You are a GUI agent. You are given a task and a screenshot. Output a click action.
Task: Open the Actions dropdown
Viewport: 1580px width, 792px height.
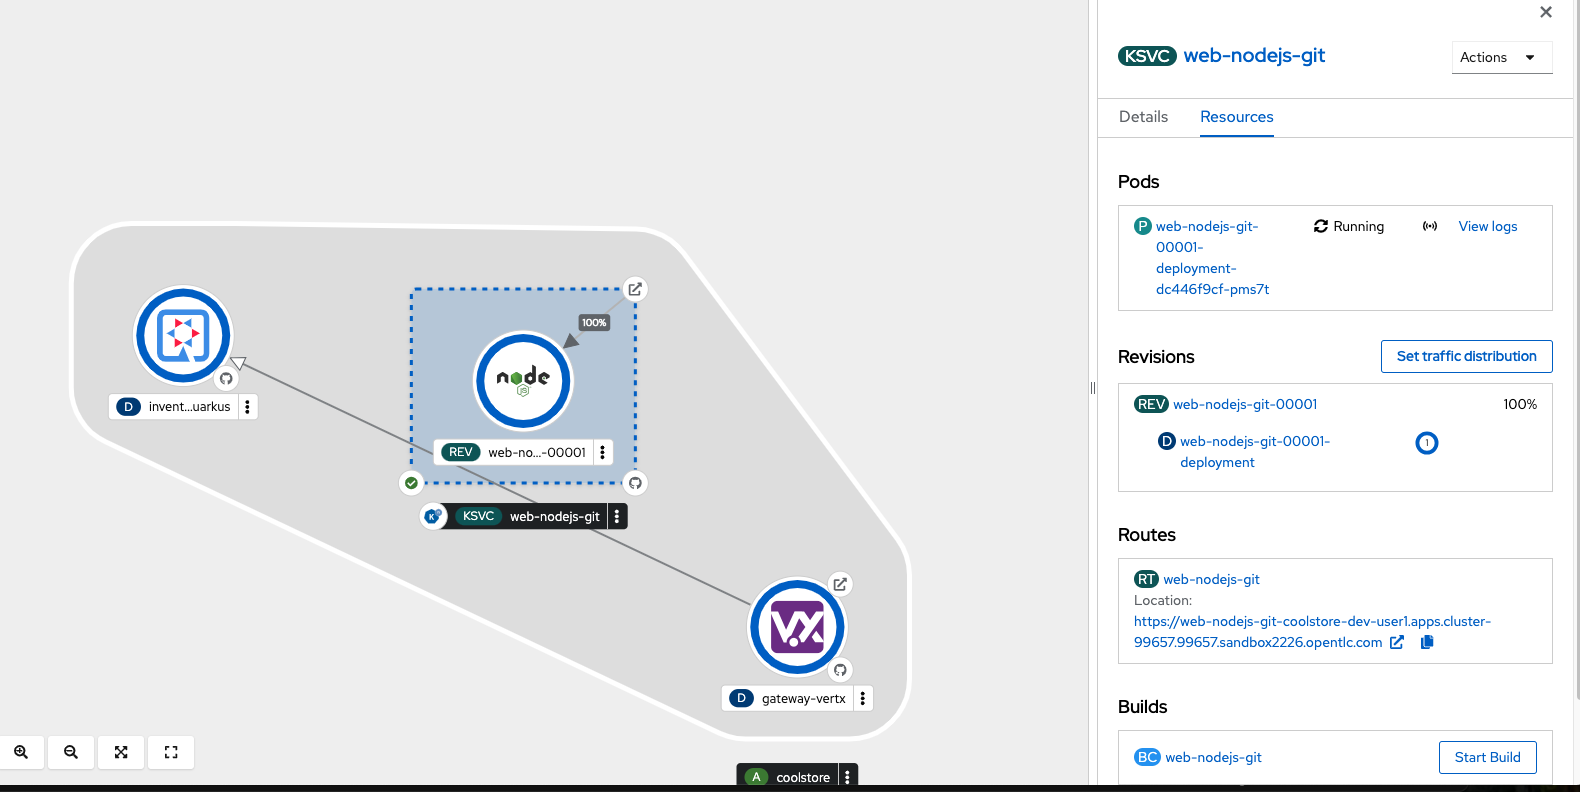[x=1501, y=57]
